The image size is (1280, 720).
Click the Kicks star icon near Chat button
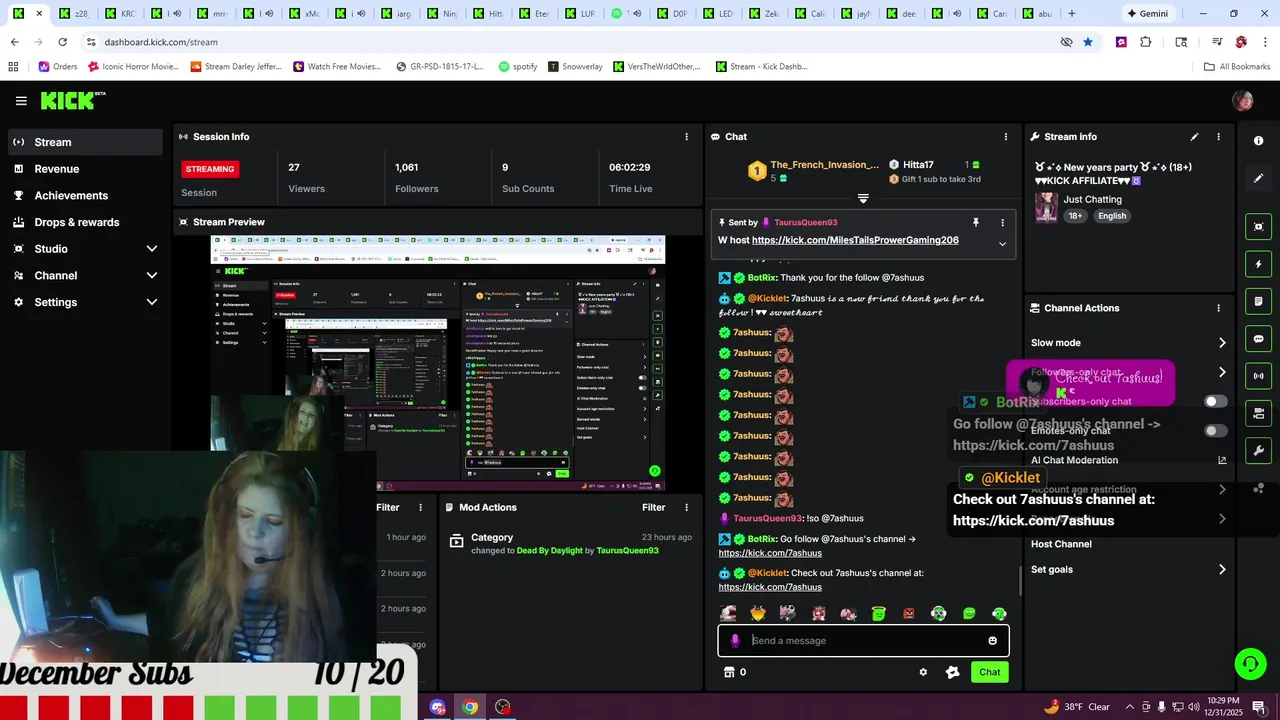pyautogui.click(x=952, y=672)
